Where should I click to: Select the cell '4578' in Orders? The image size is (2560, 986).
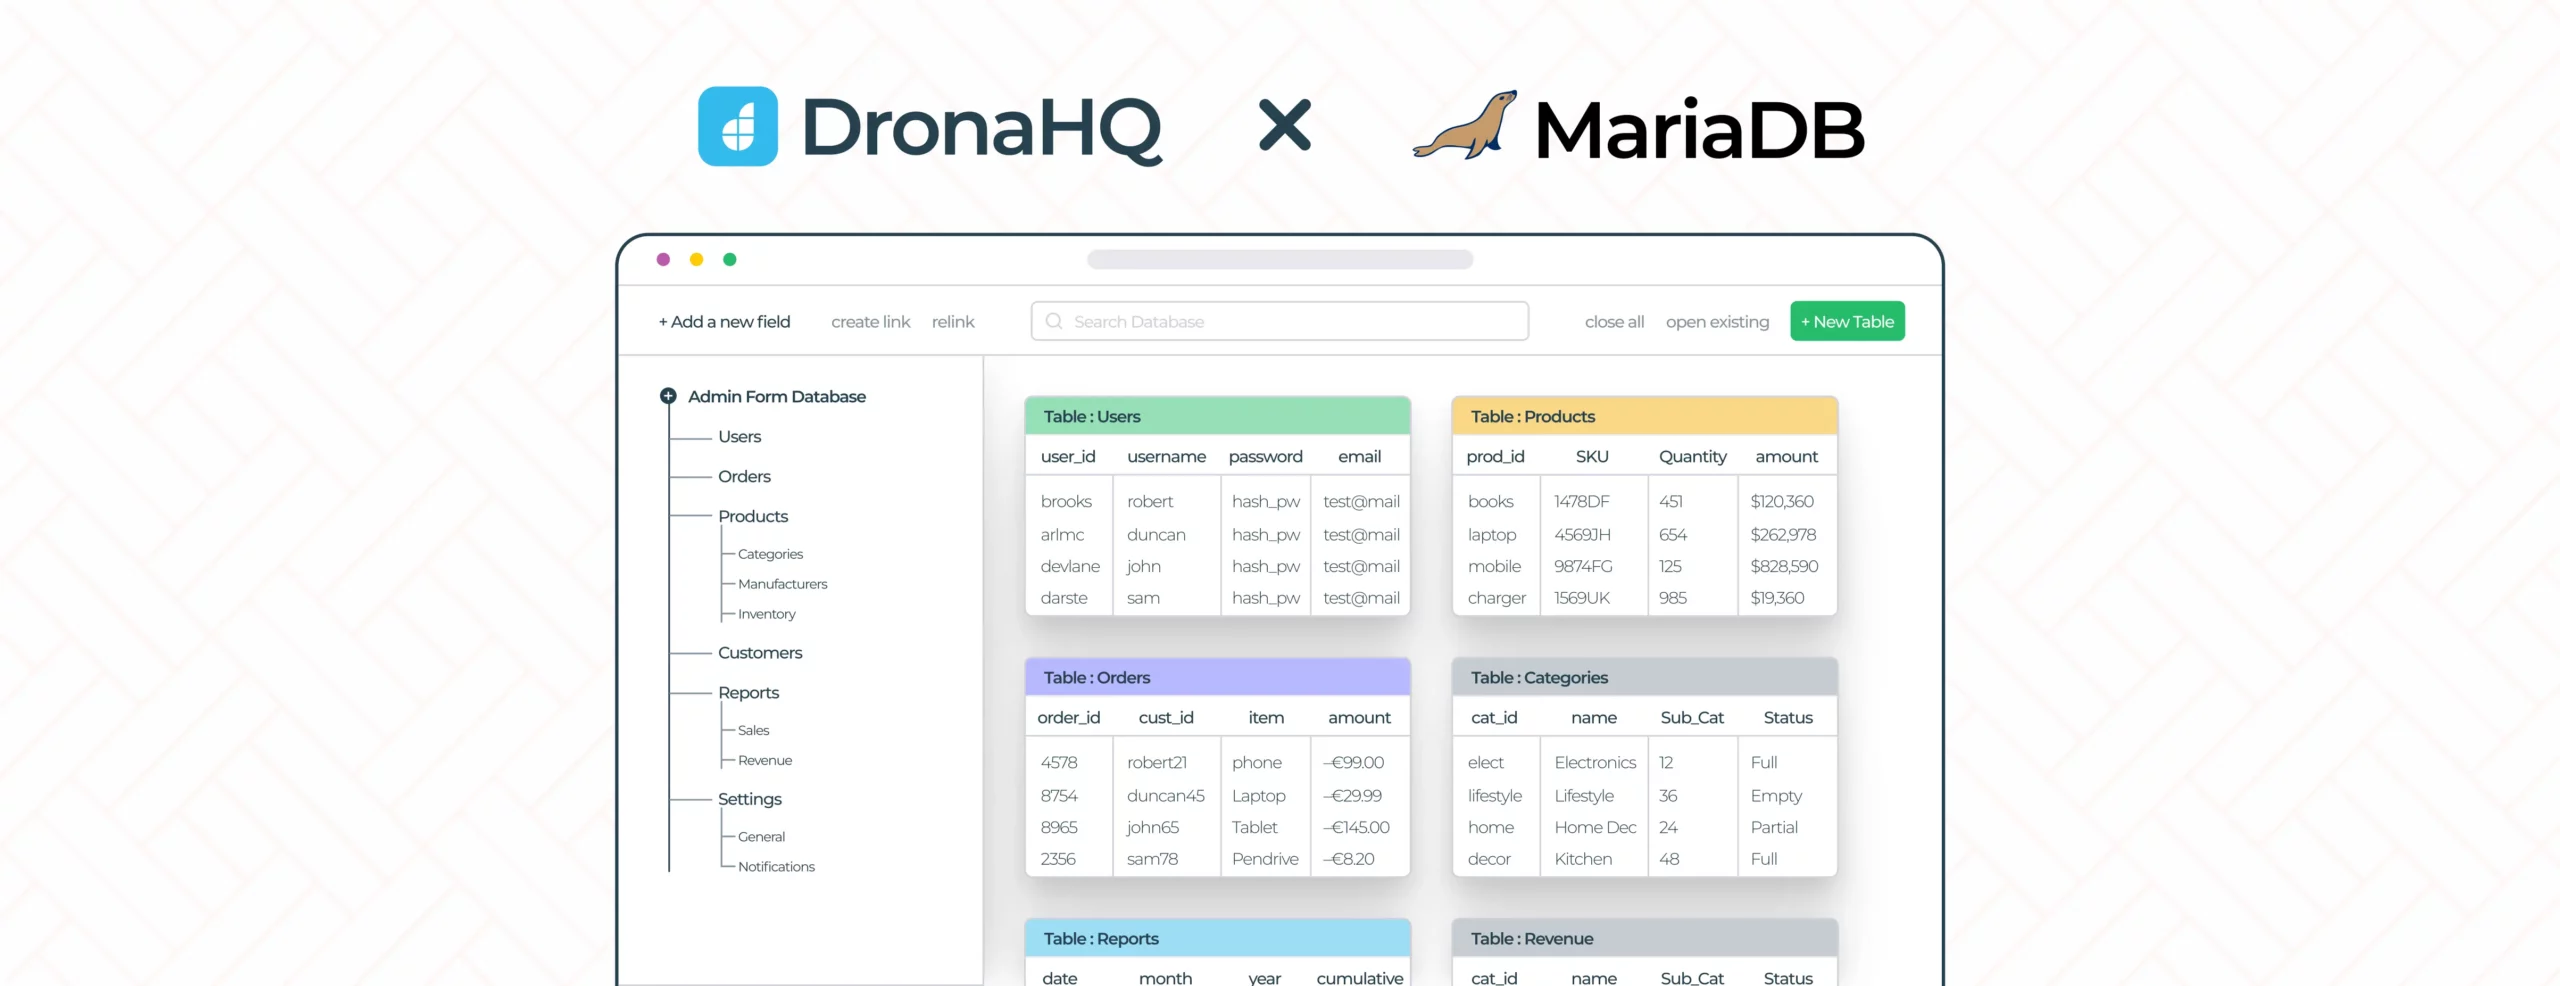[1059, 762]
